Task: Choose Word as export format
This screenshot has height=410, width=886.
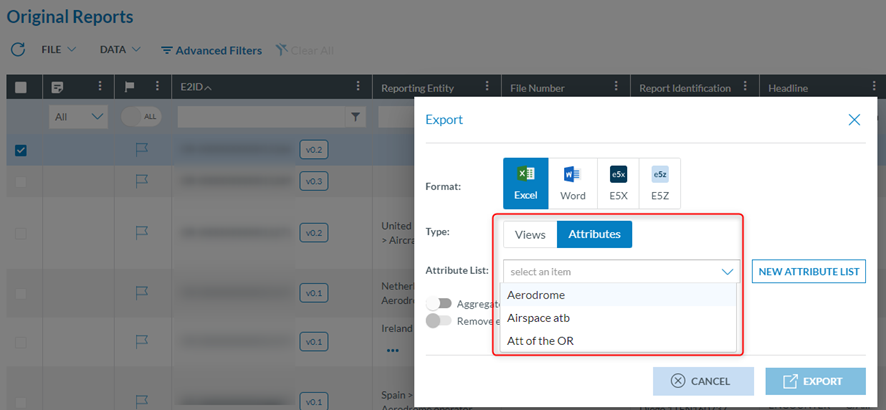Action: point(572,183)
